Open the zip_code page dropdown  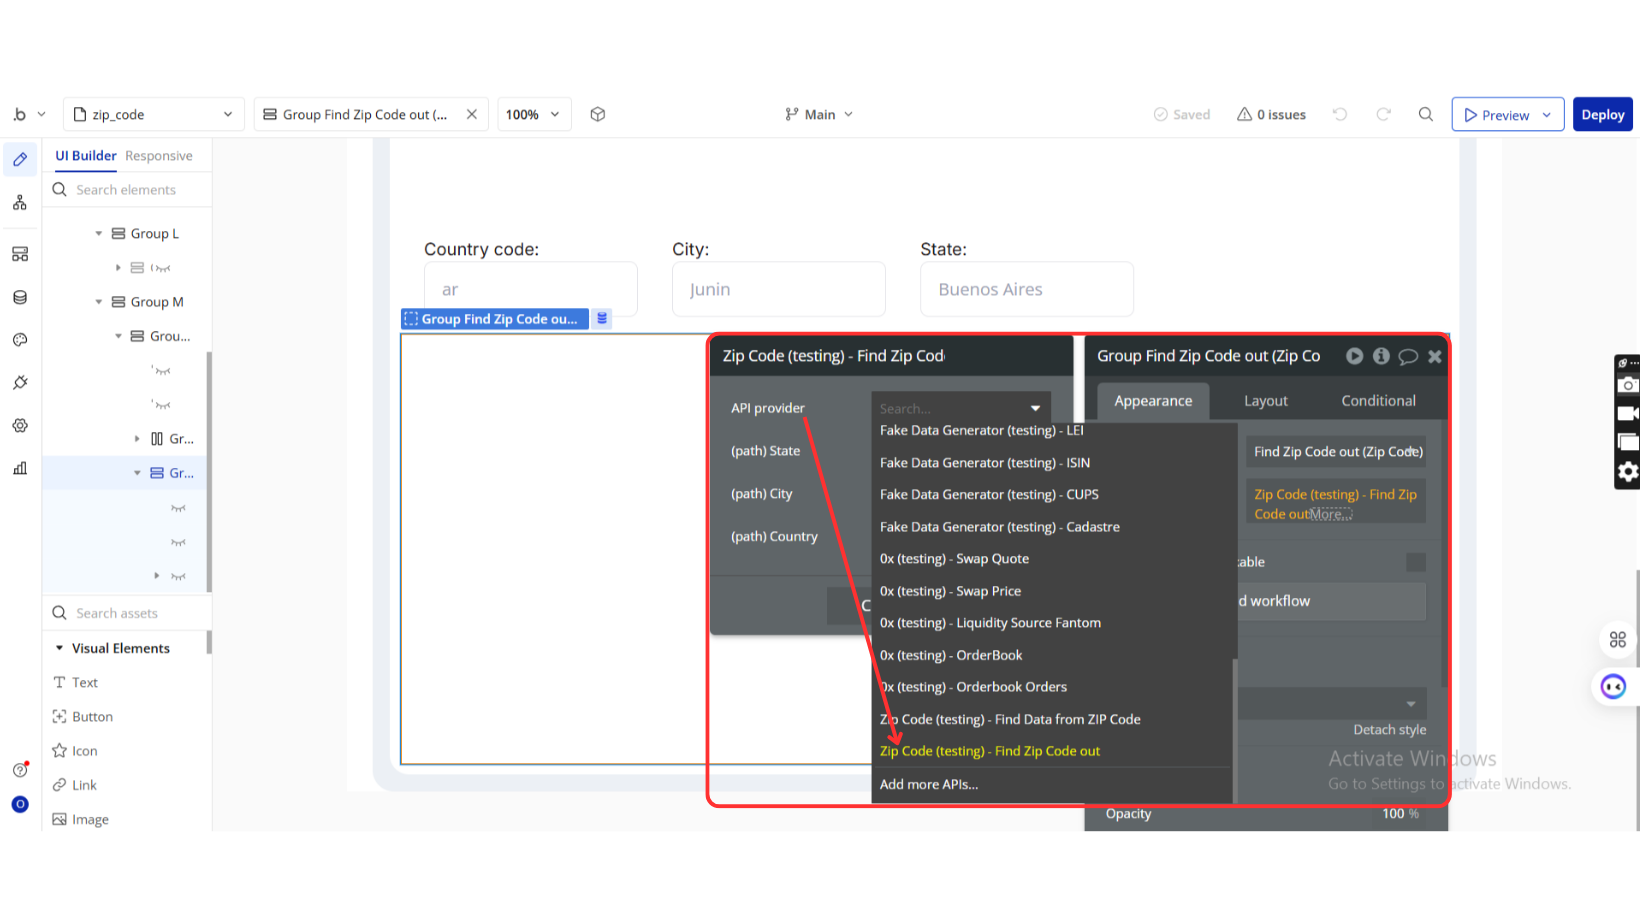click(x=154, y=115)
